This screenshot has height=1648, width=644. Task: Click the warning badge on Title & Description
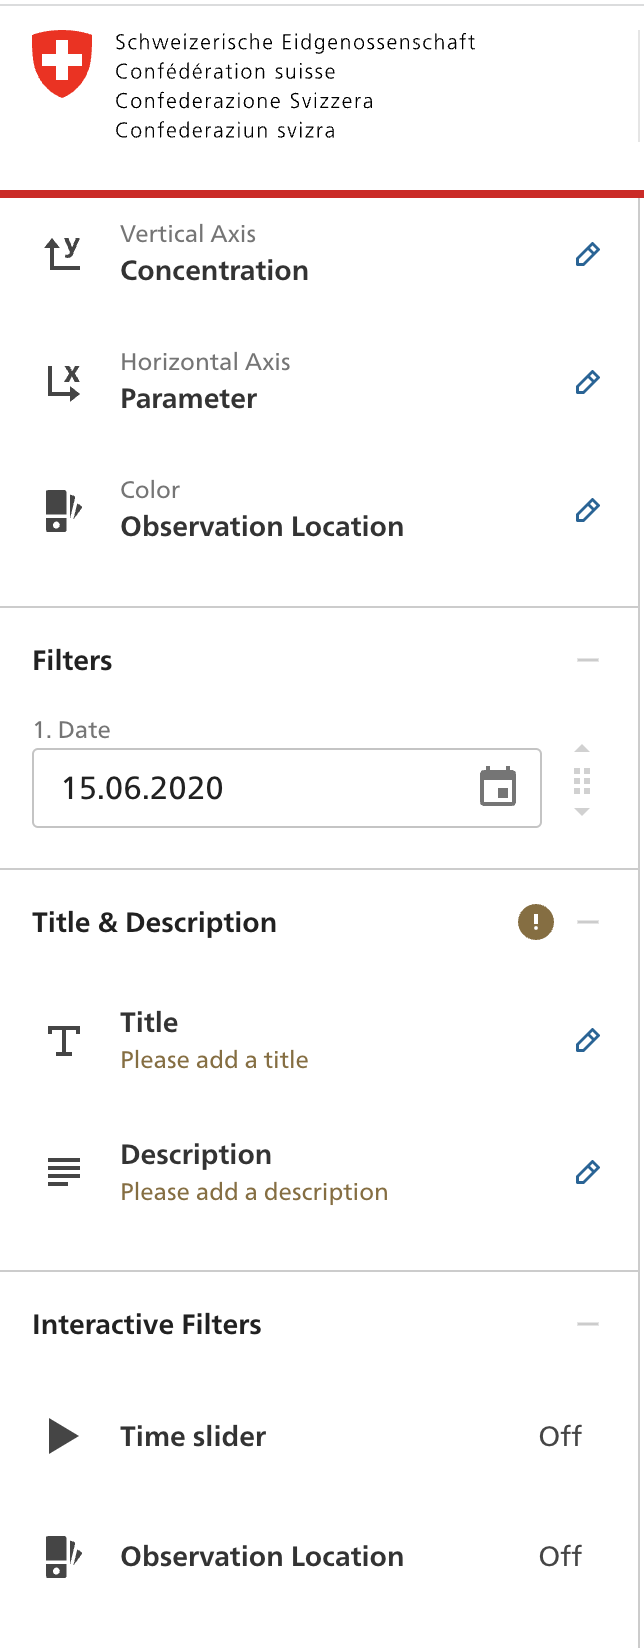coord(535,922)
